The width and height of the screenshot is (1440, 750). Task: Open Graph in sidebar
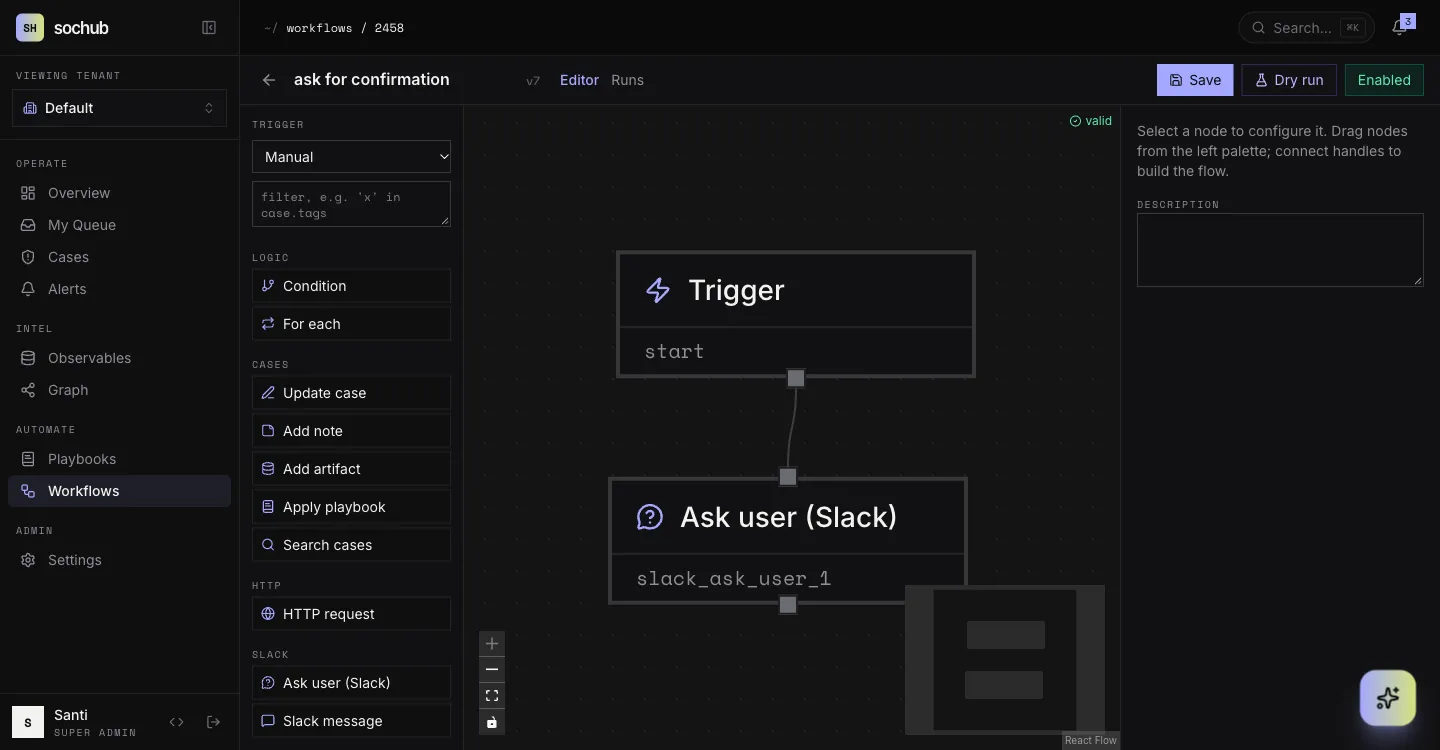pos(119,390)
